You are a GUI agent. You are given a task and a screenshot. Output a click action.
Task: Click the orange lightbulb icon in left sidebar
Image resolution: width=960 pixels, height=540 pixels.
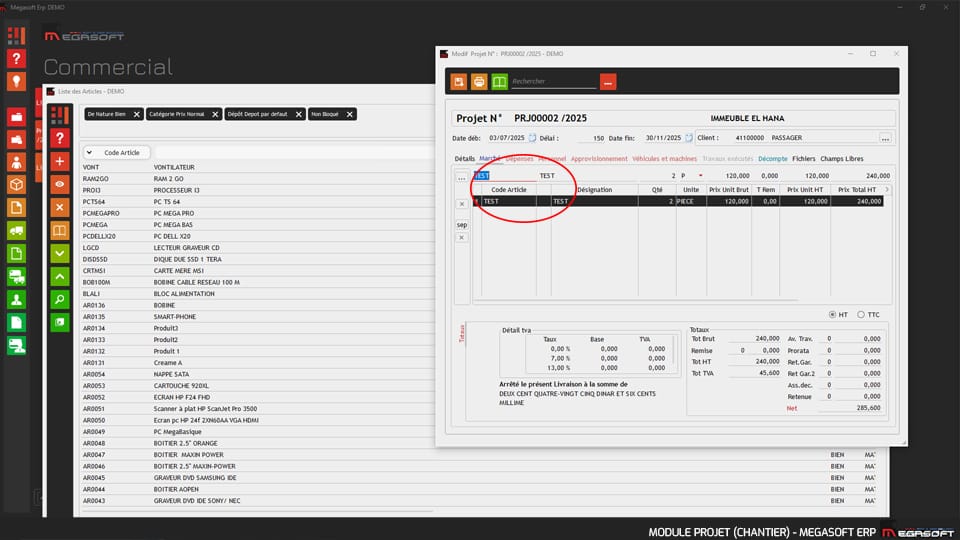coord(16,82)
